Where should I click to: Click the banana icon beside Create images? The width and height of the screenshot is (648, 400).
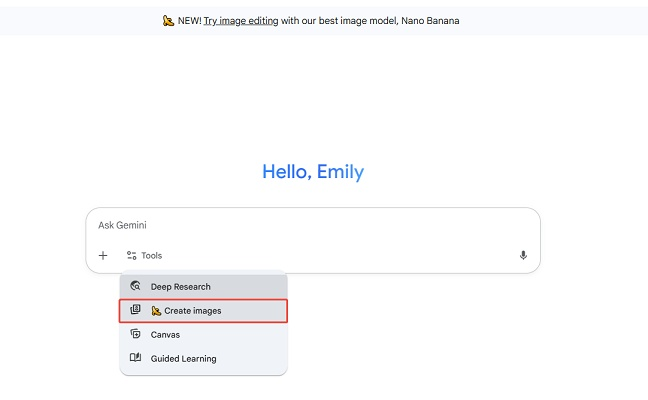[156, 311]
